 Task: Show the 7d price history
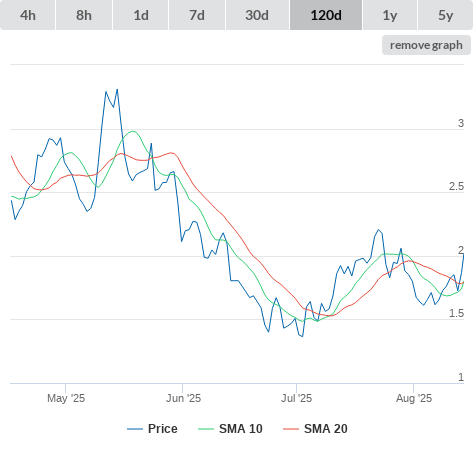tap(197, 15)
